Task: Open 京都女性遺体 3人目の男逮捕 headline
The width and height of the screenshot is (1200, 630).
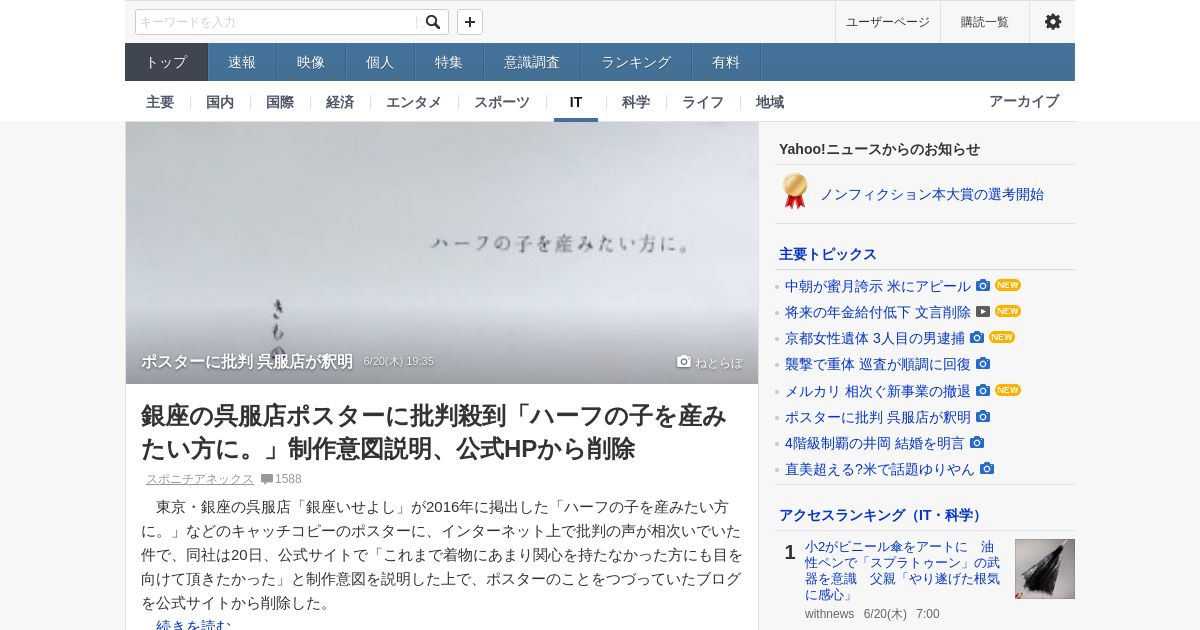Action: coord(875,338)
